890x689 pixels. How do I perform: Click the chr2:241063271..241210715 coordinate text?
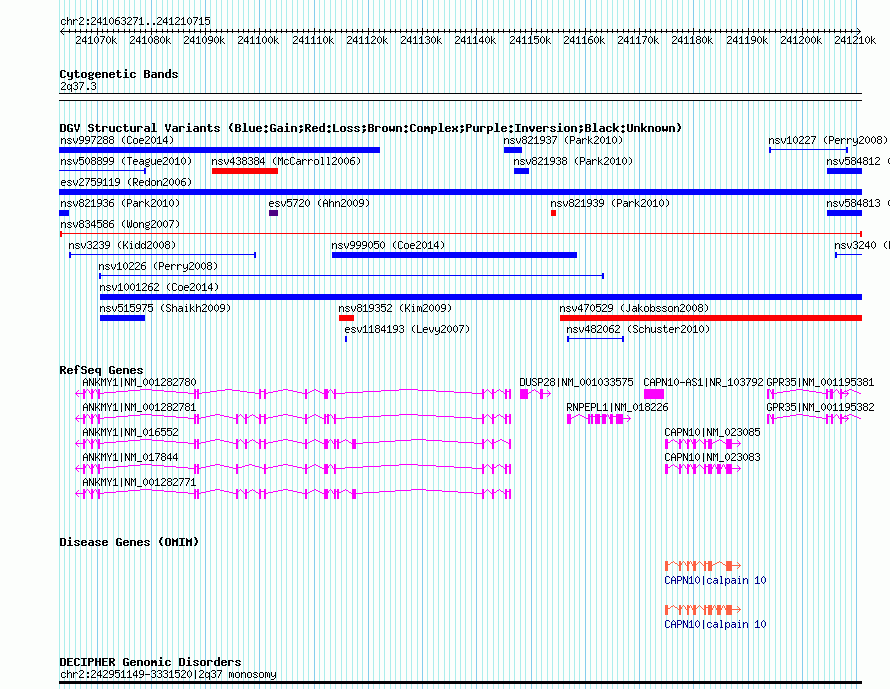tap(135, 21)
